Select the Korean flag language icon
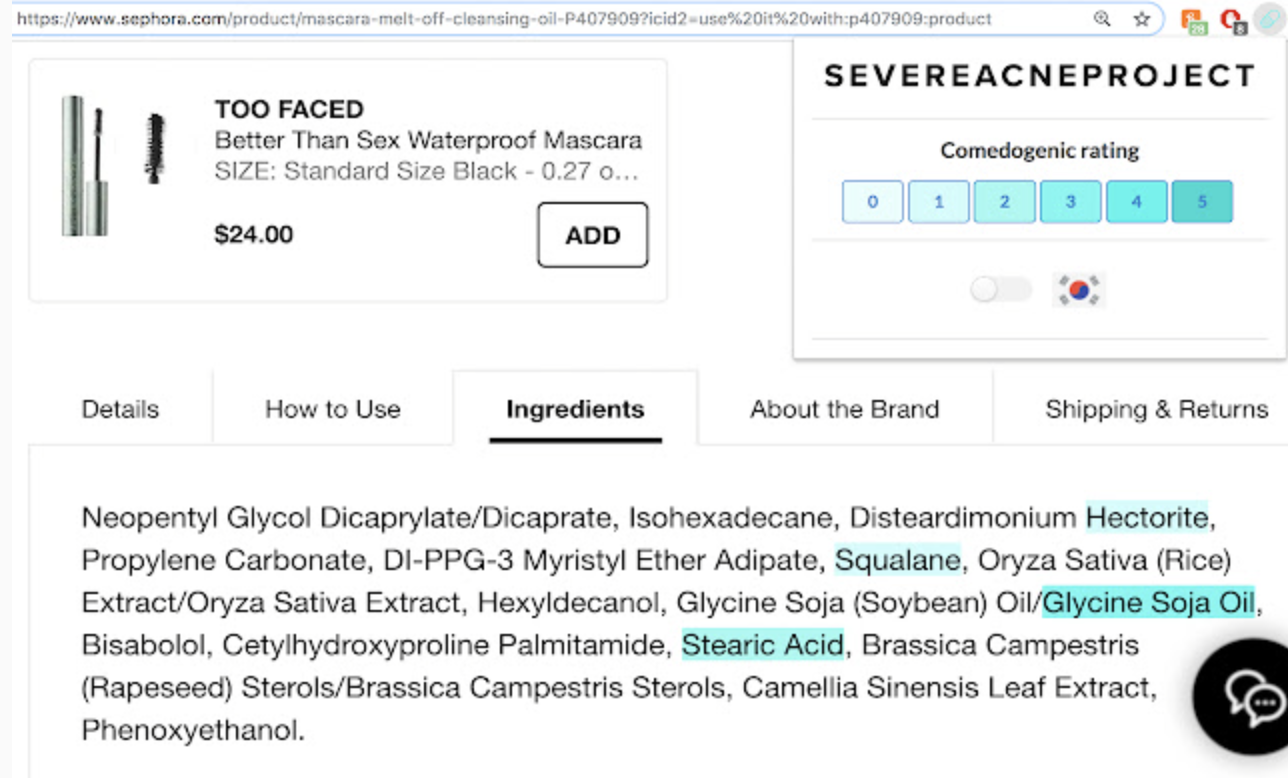Screen dimensions: 1288x778 [x=1078, y=290]
